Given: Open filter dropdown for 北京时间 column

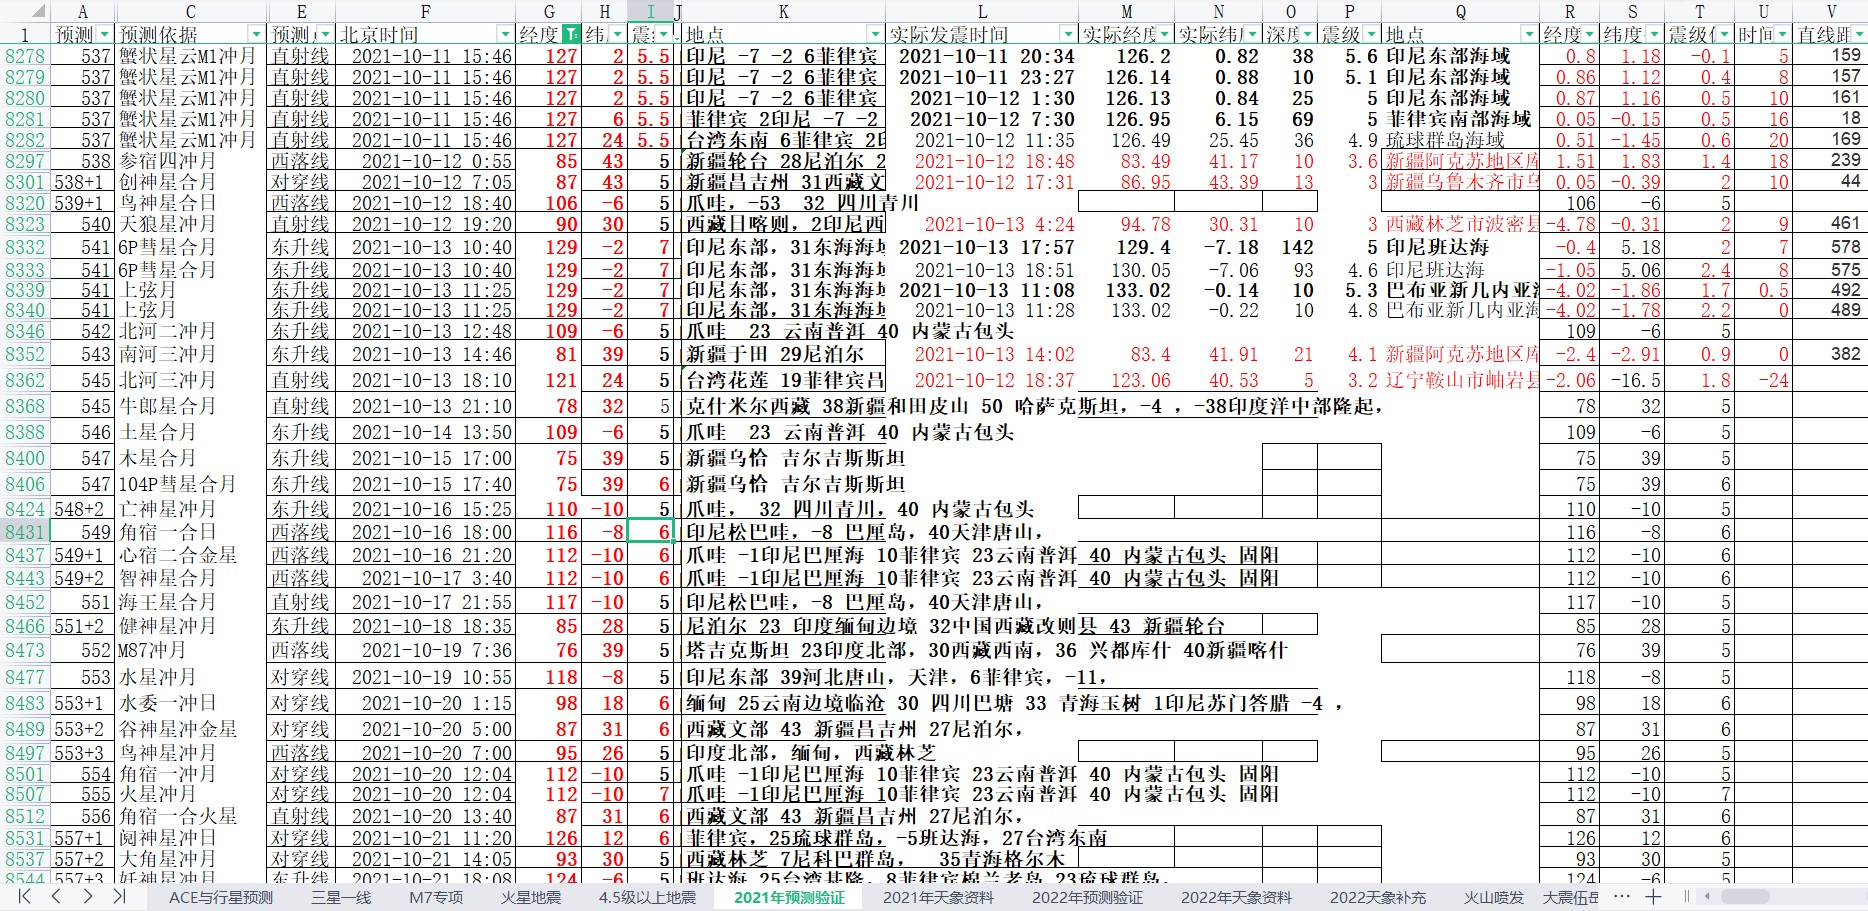Looking at the screenshot, I should tap(504, 34).
